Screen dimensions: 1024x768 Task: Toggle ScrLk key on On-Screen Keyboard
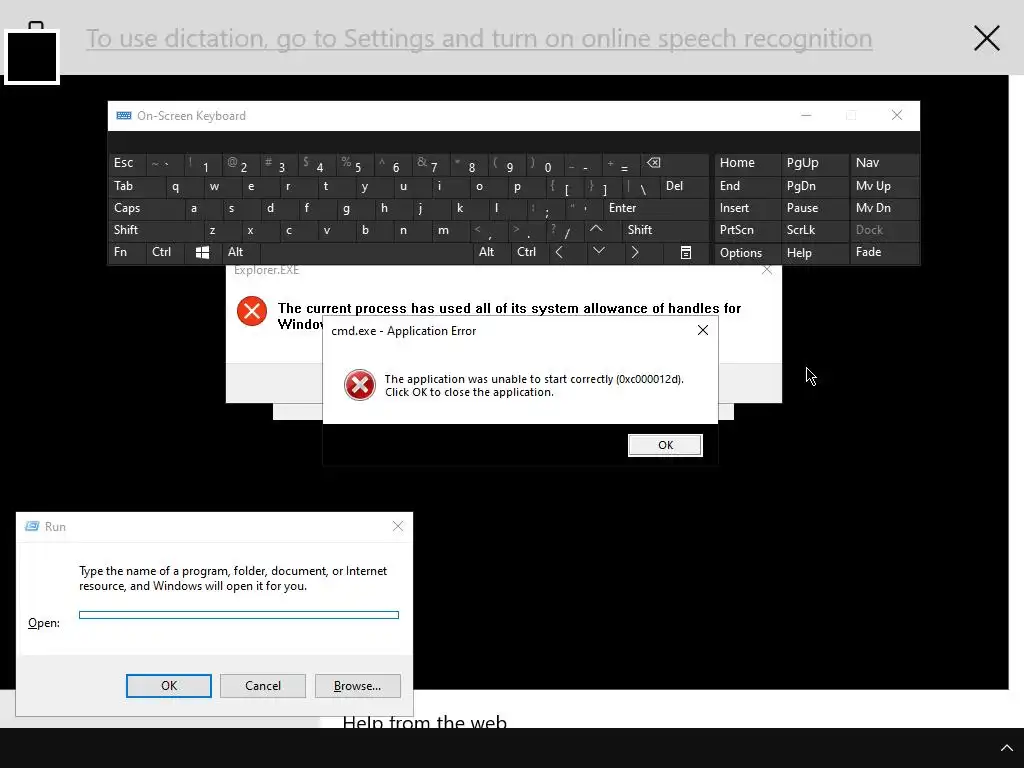click(814, 230)
